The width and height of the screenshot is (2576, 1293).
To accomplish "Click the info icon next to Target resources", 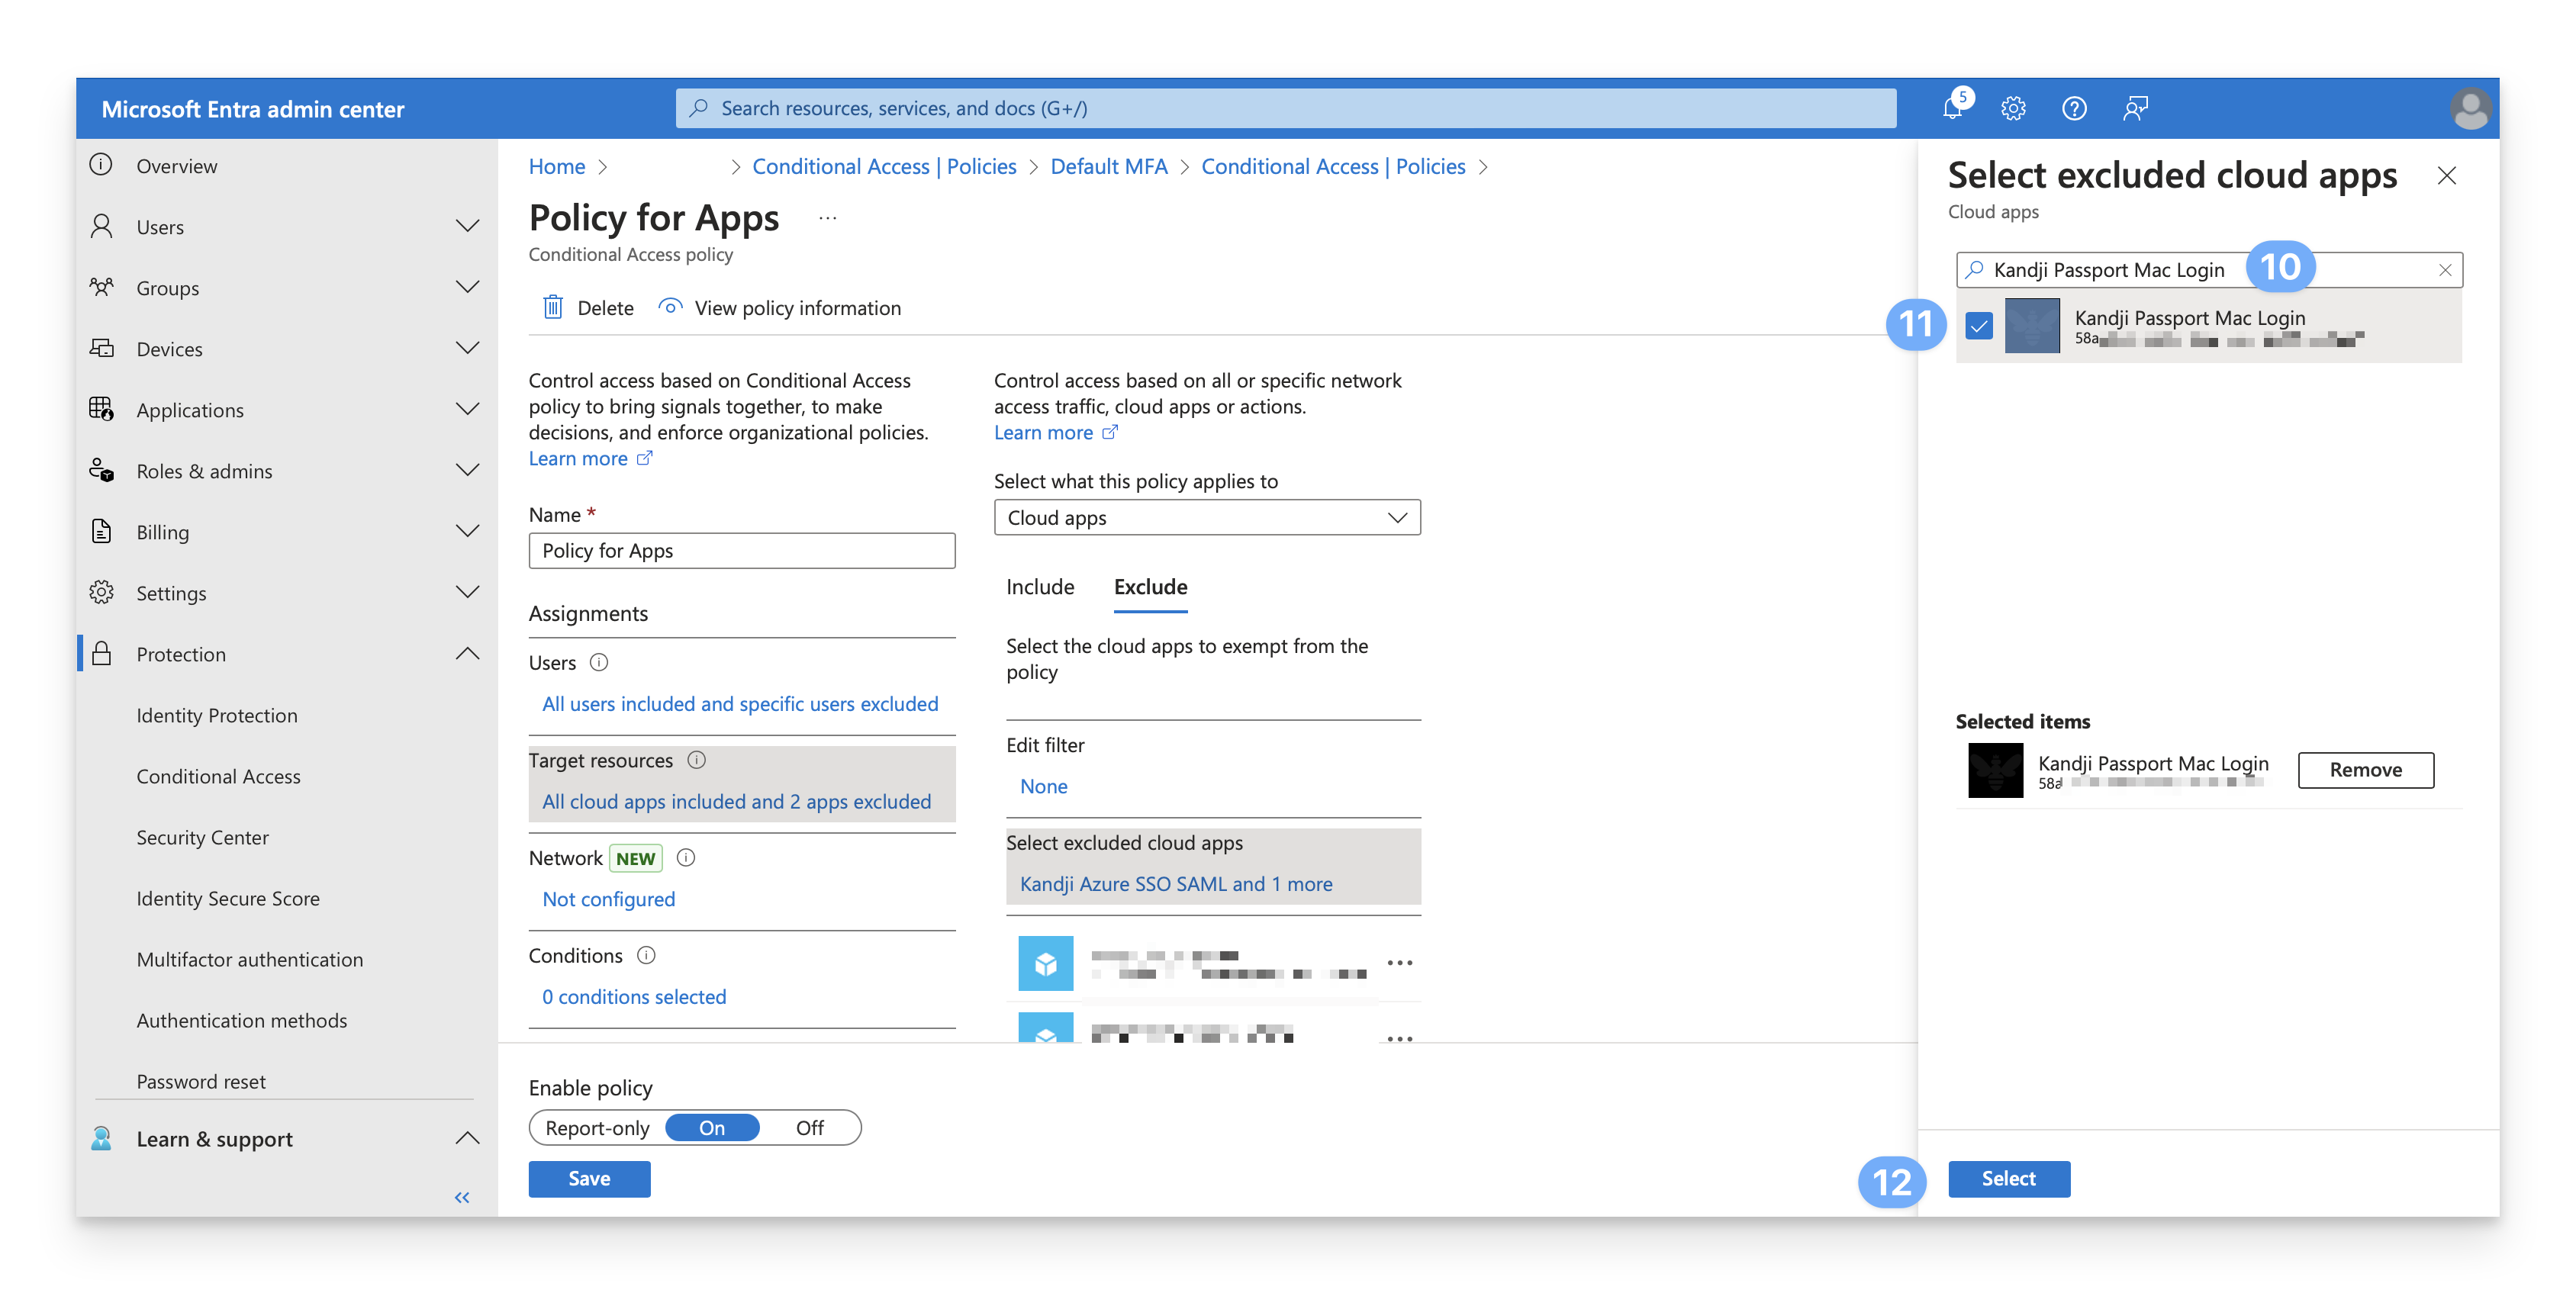I will (697, 760).
